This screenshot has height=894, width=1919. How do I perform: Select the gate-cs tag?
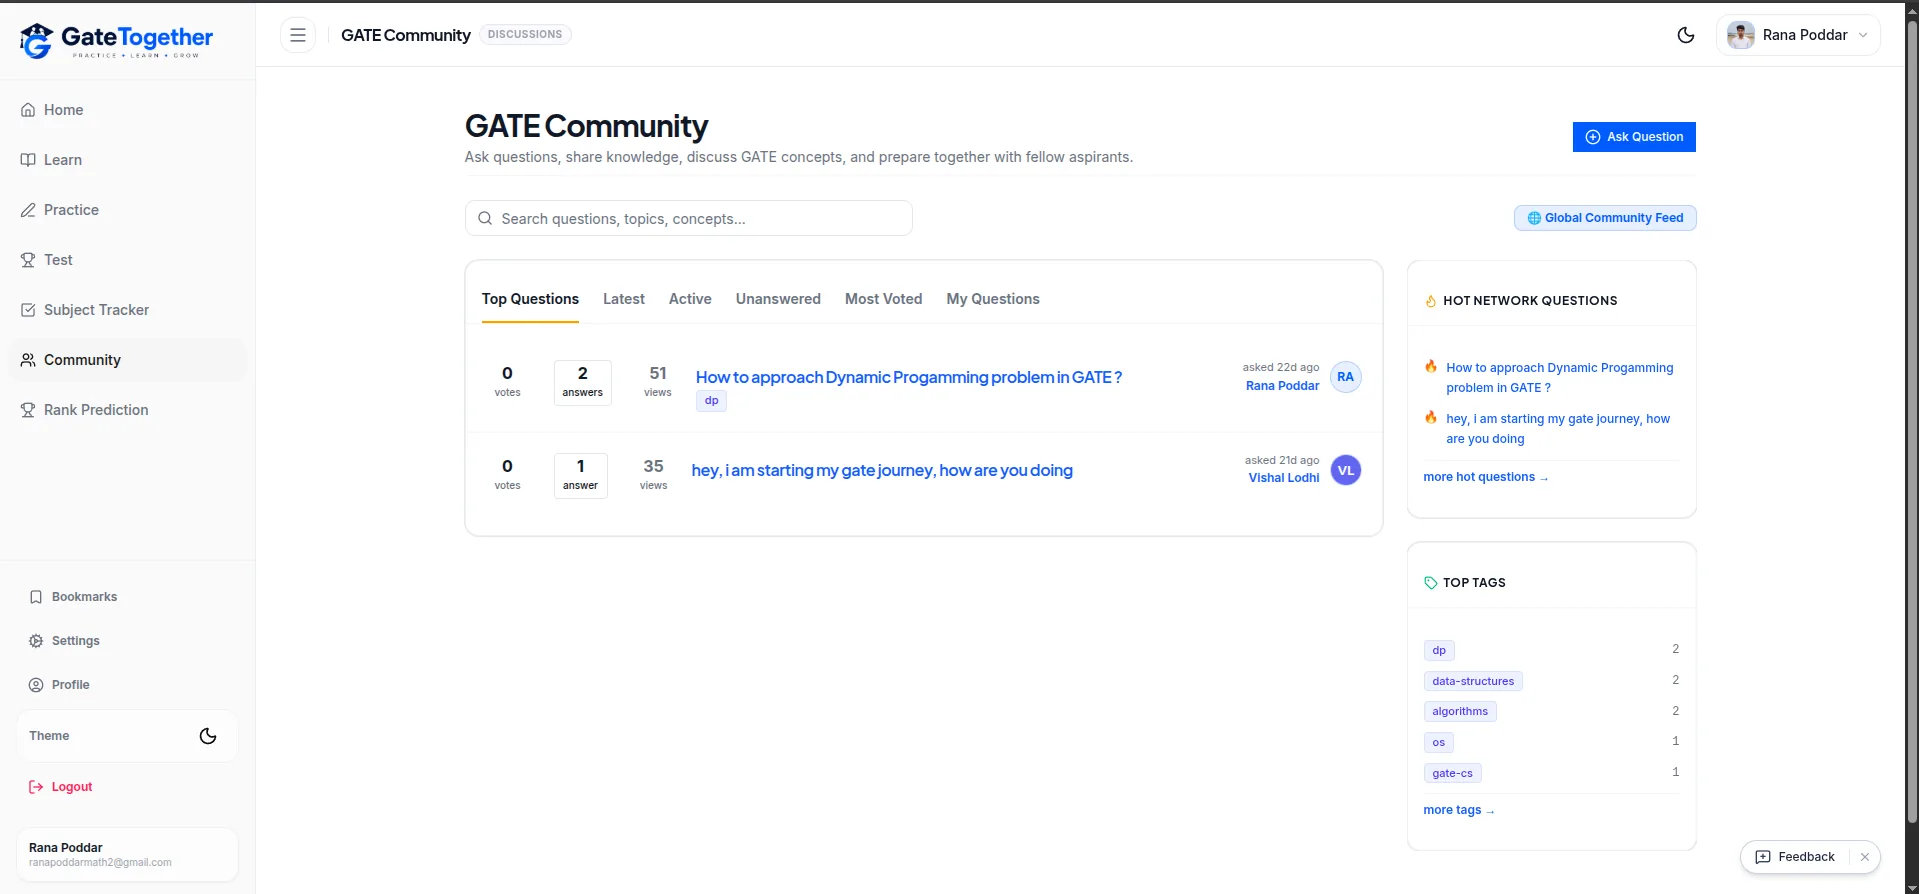tap(1452, 773)
